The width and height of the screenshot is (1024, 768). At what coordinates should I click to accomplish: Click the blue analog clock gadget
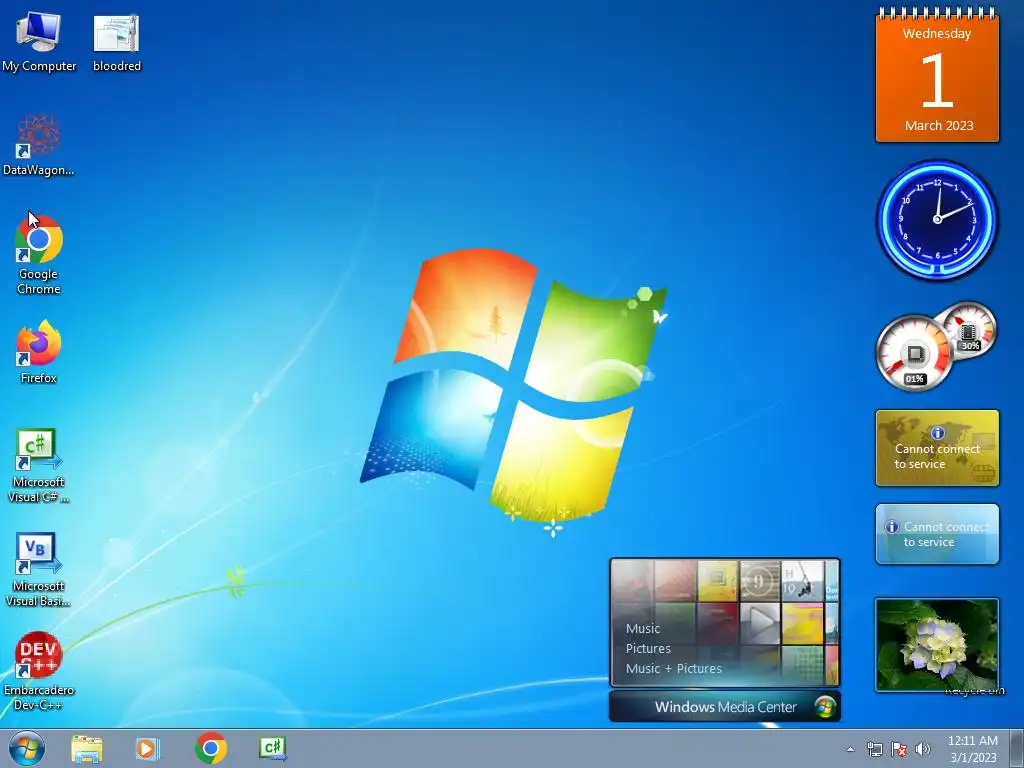click(x=937, y=219)
